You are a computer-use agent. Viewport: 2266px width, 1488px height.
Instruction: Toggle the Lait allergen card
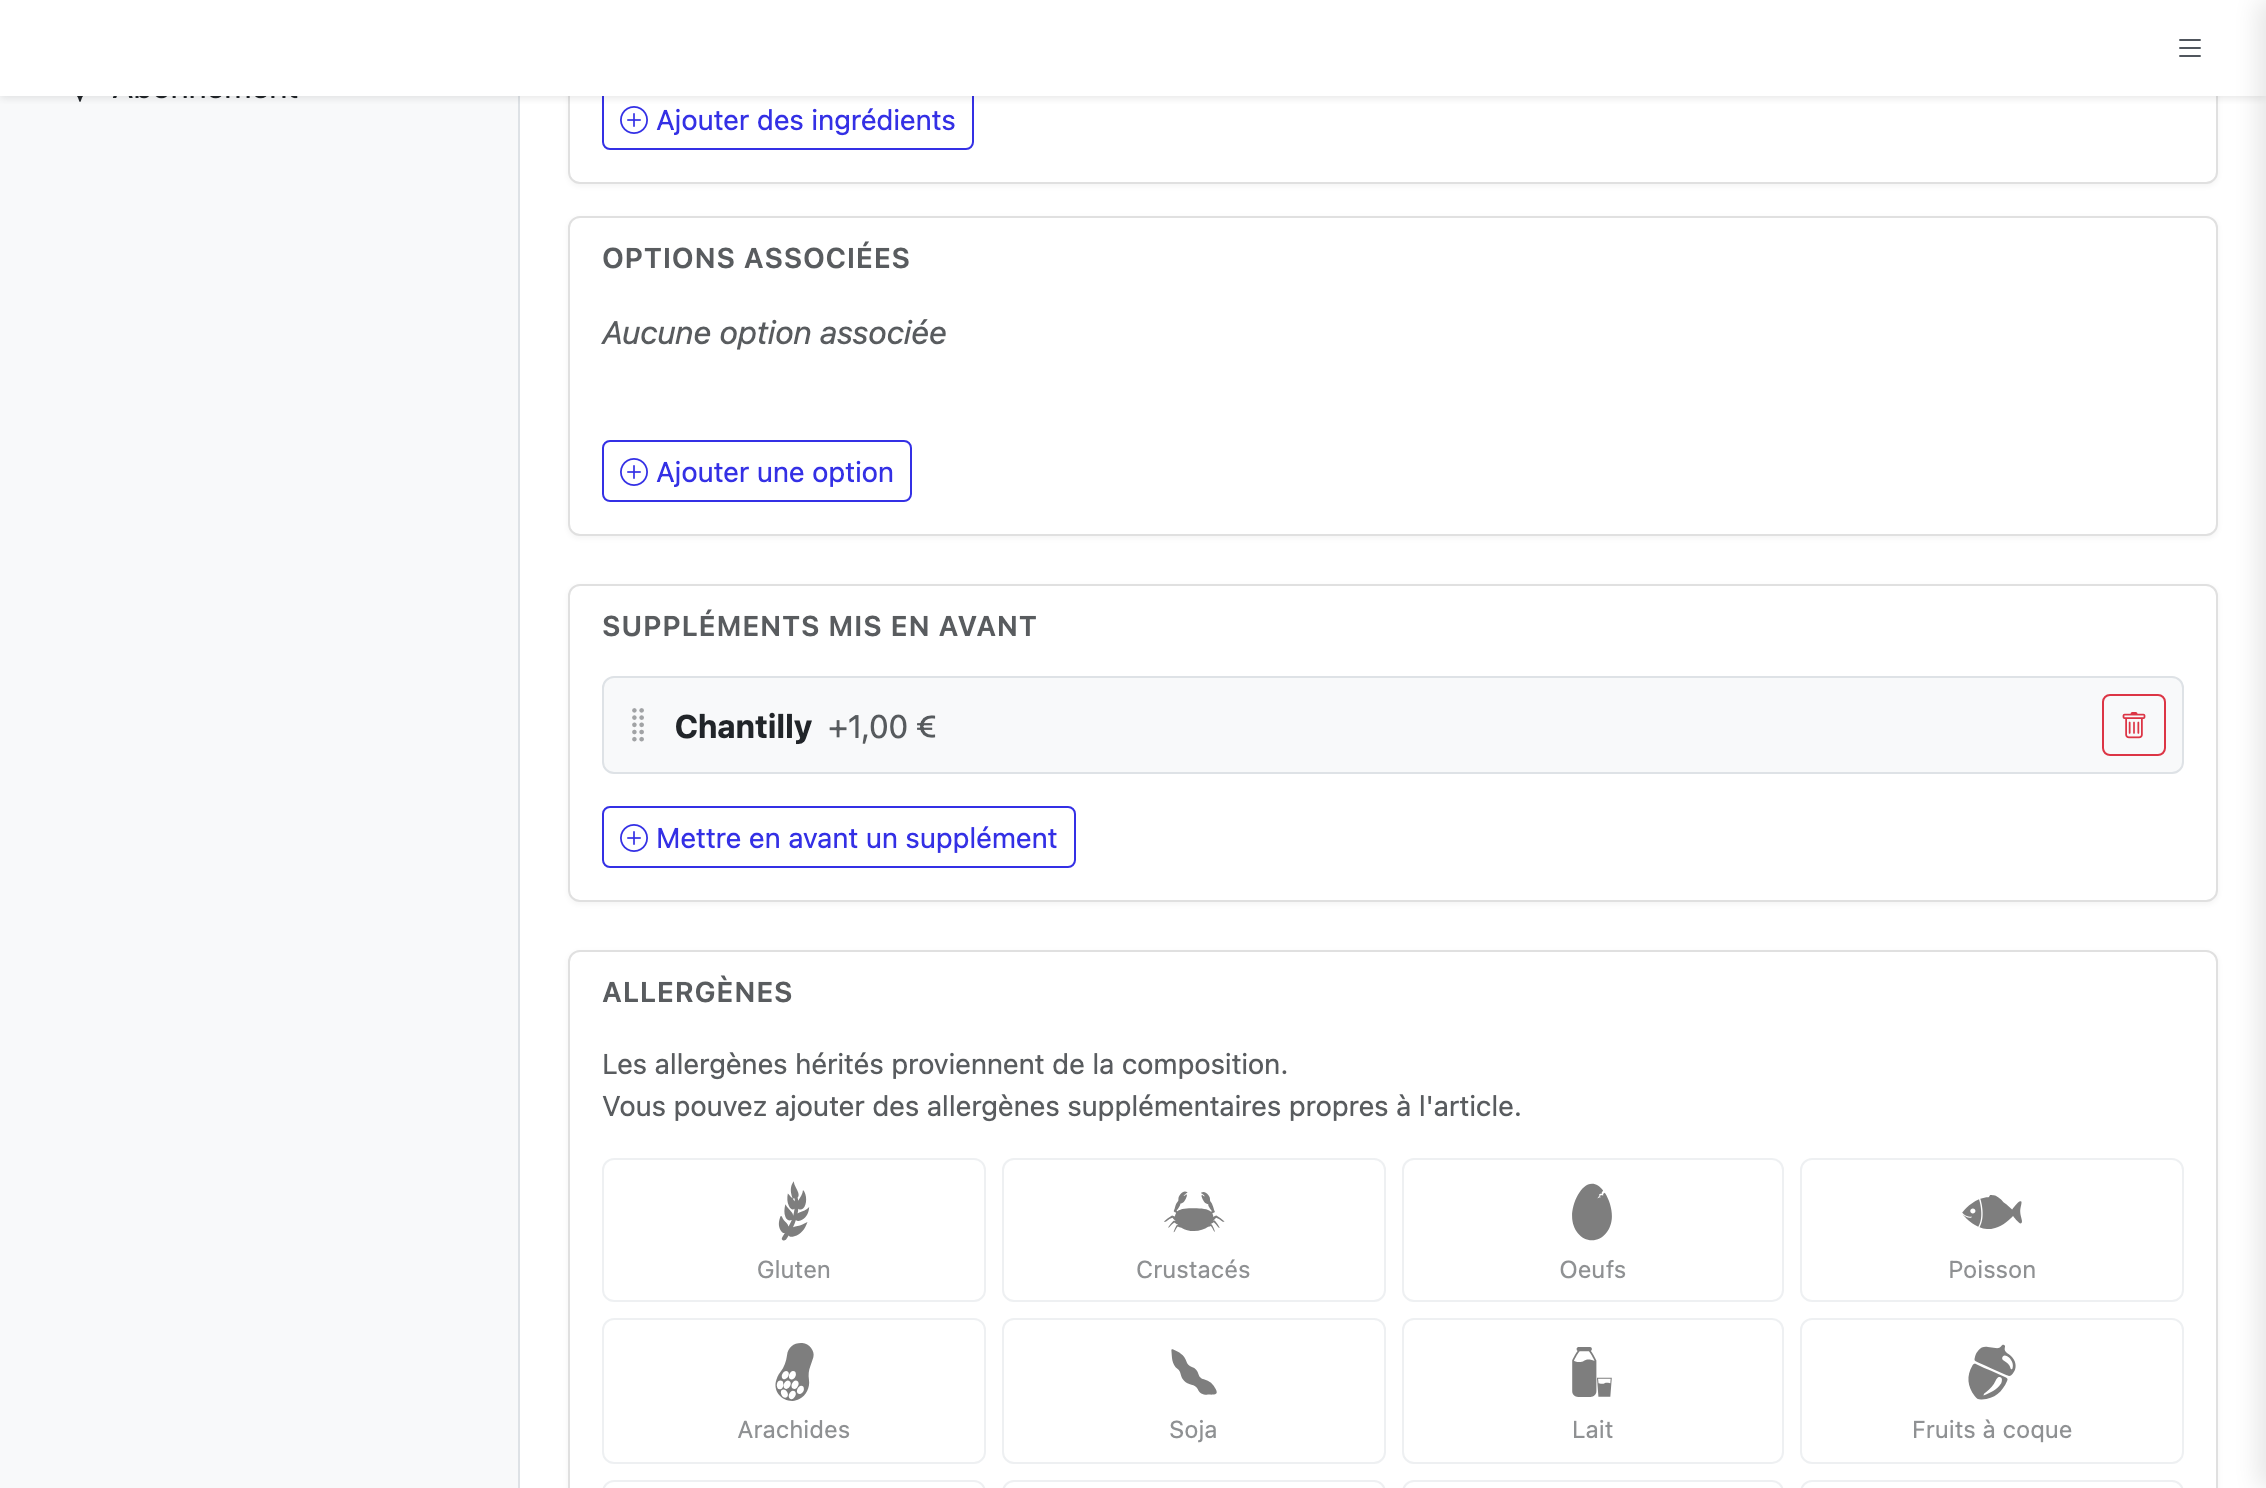[1592, 1390]
